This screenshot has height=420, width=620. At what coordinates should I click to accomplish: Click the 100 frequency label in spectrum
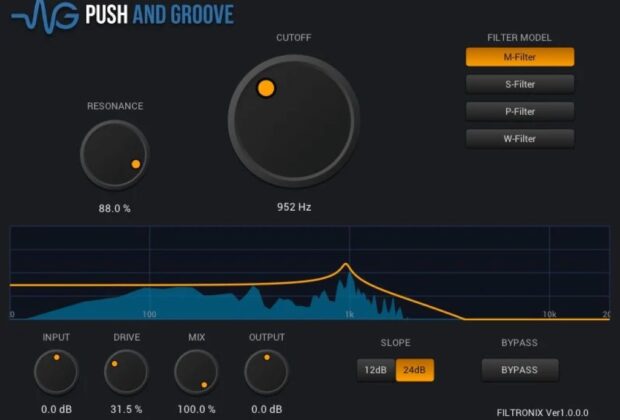[x=149, y=314]
